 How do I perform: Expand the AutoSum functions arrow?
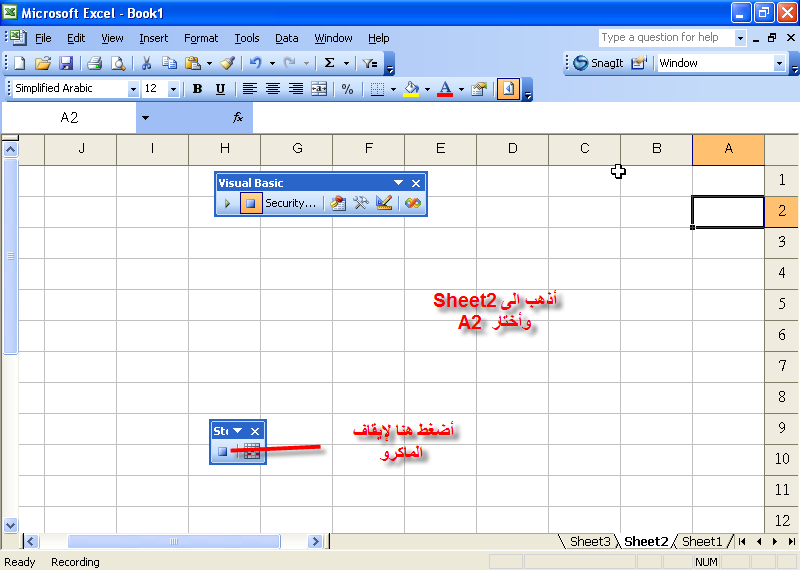(x=346, y=63)
